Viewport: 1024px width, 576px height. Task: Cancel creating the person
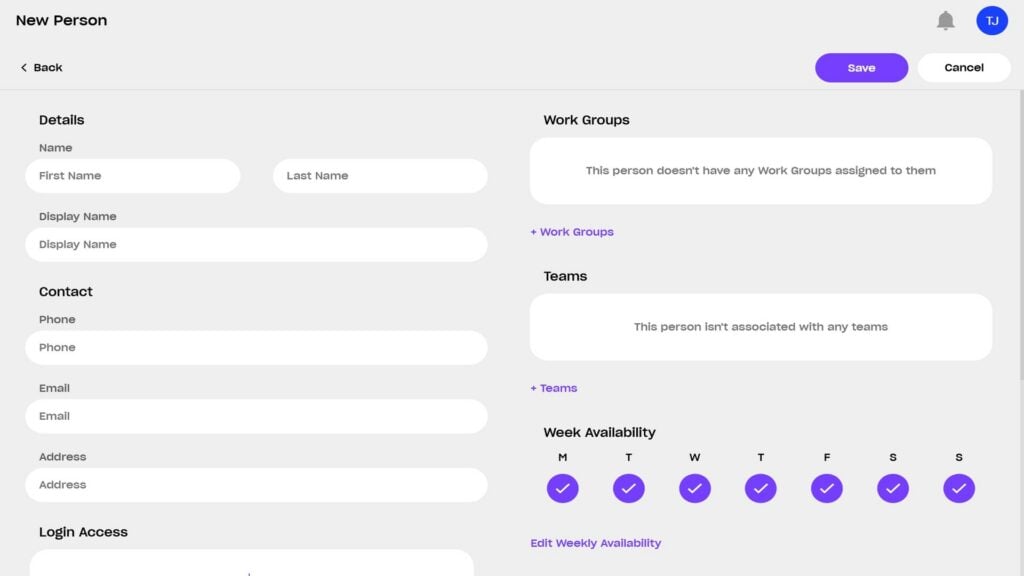(963, 67)
